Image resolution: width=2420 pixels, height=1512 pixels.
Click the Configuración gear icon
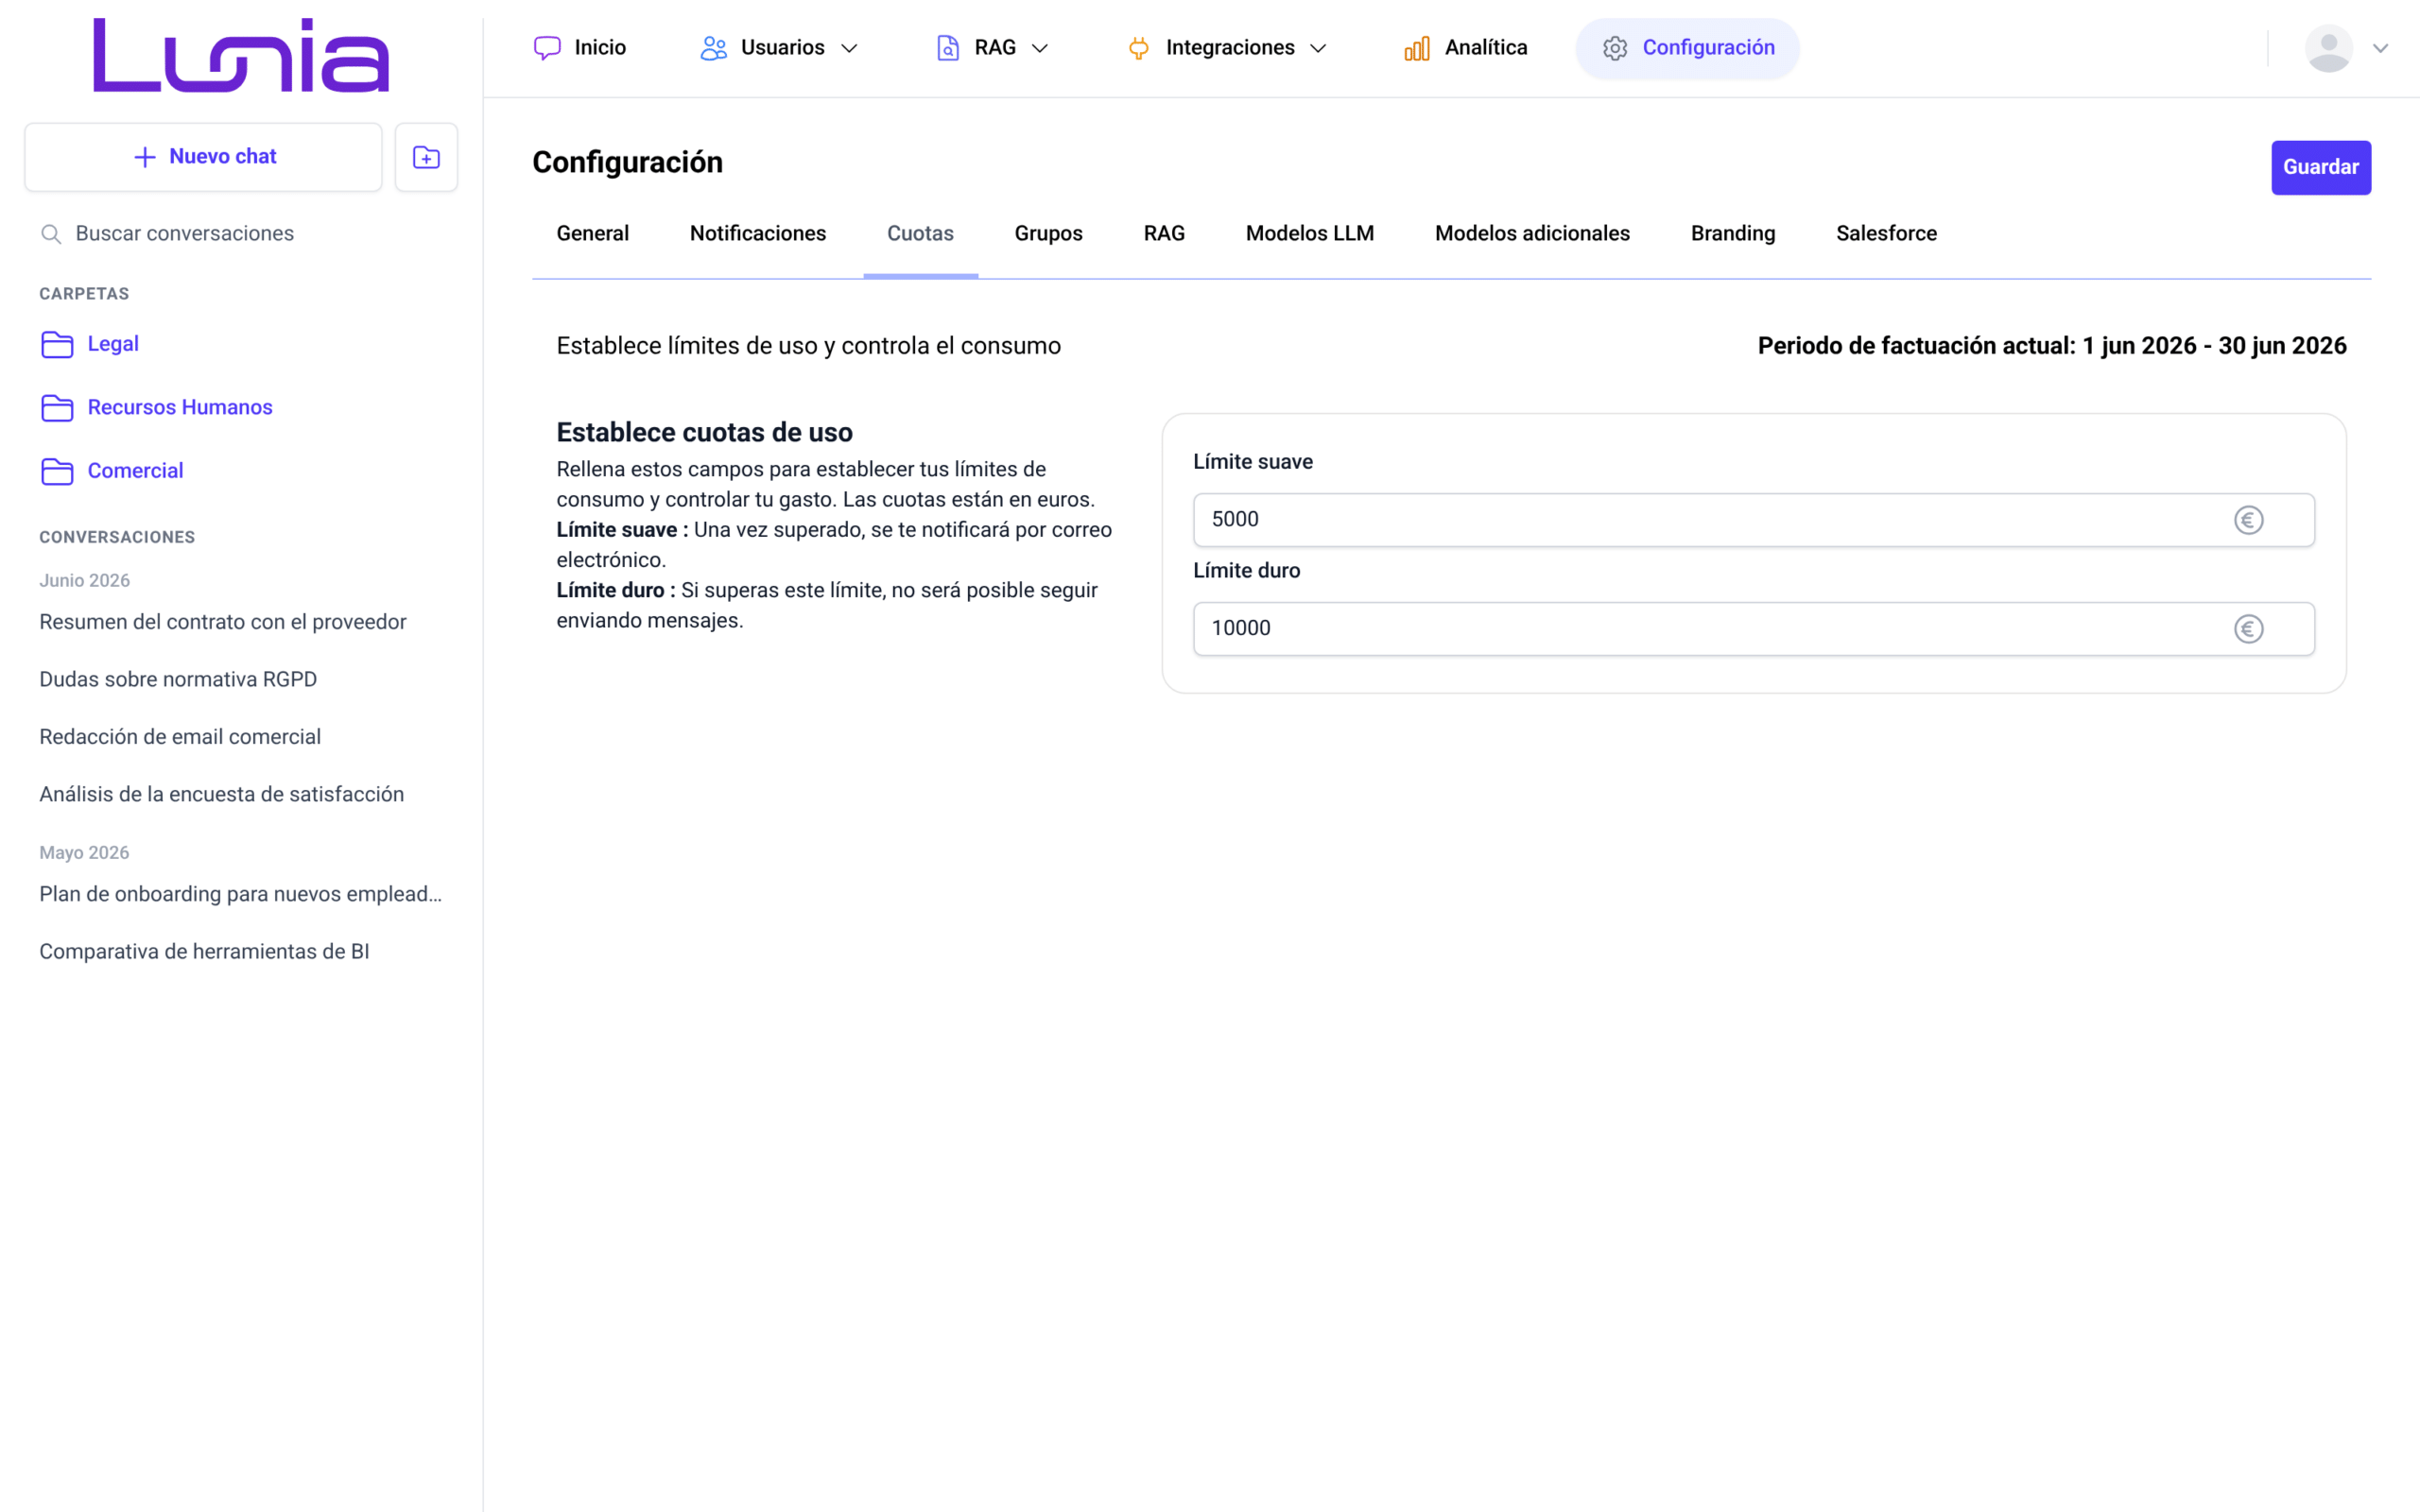1615,48
